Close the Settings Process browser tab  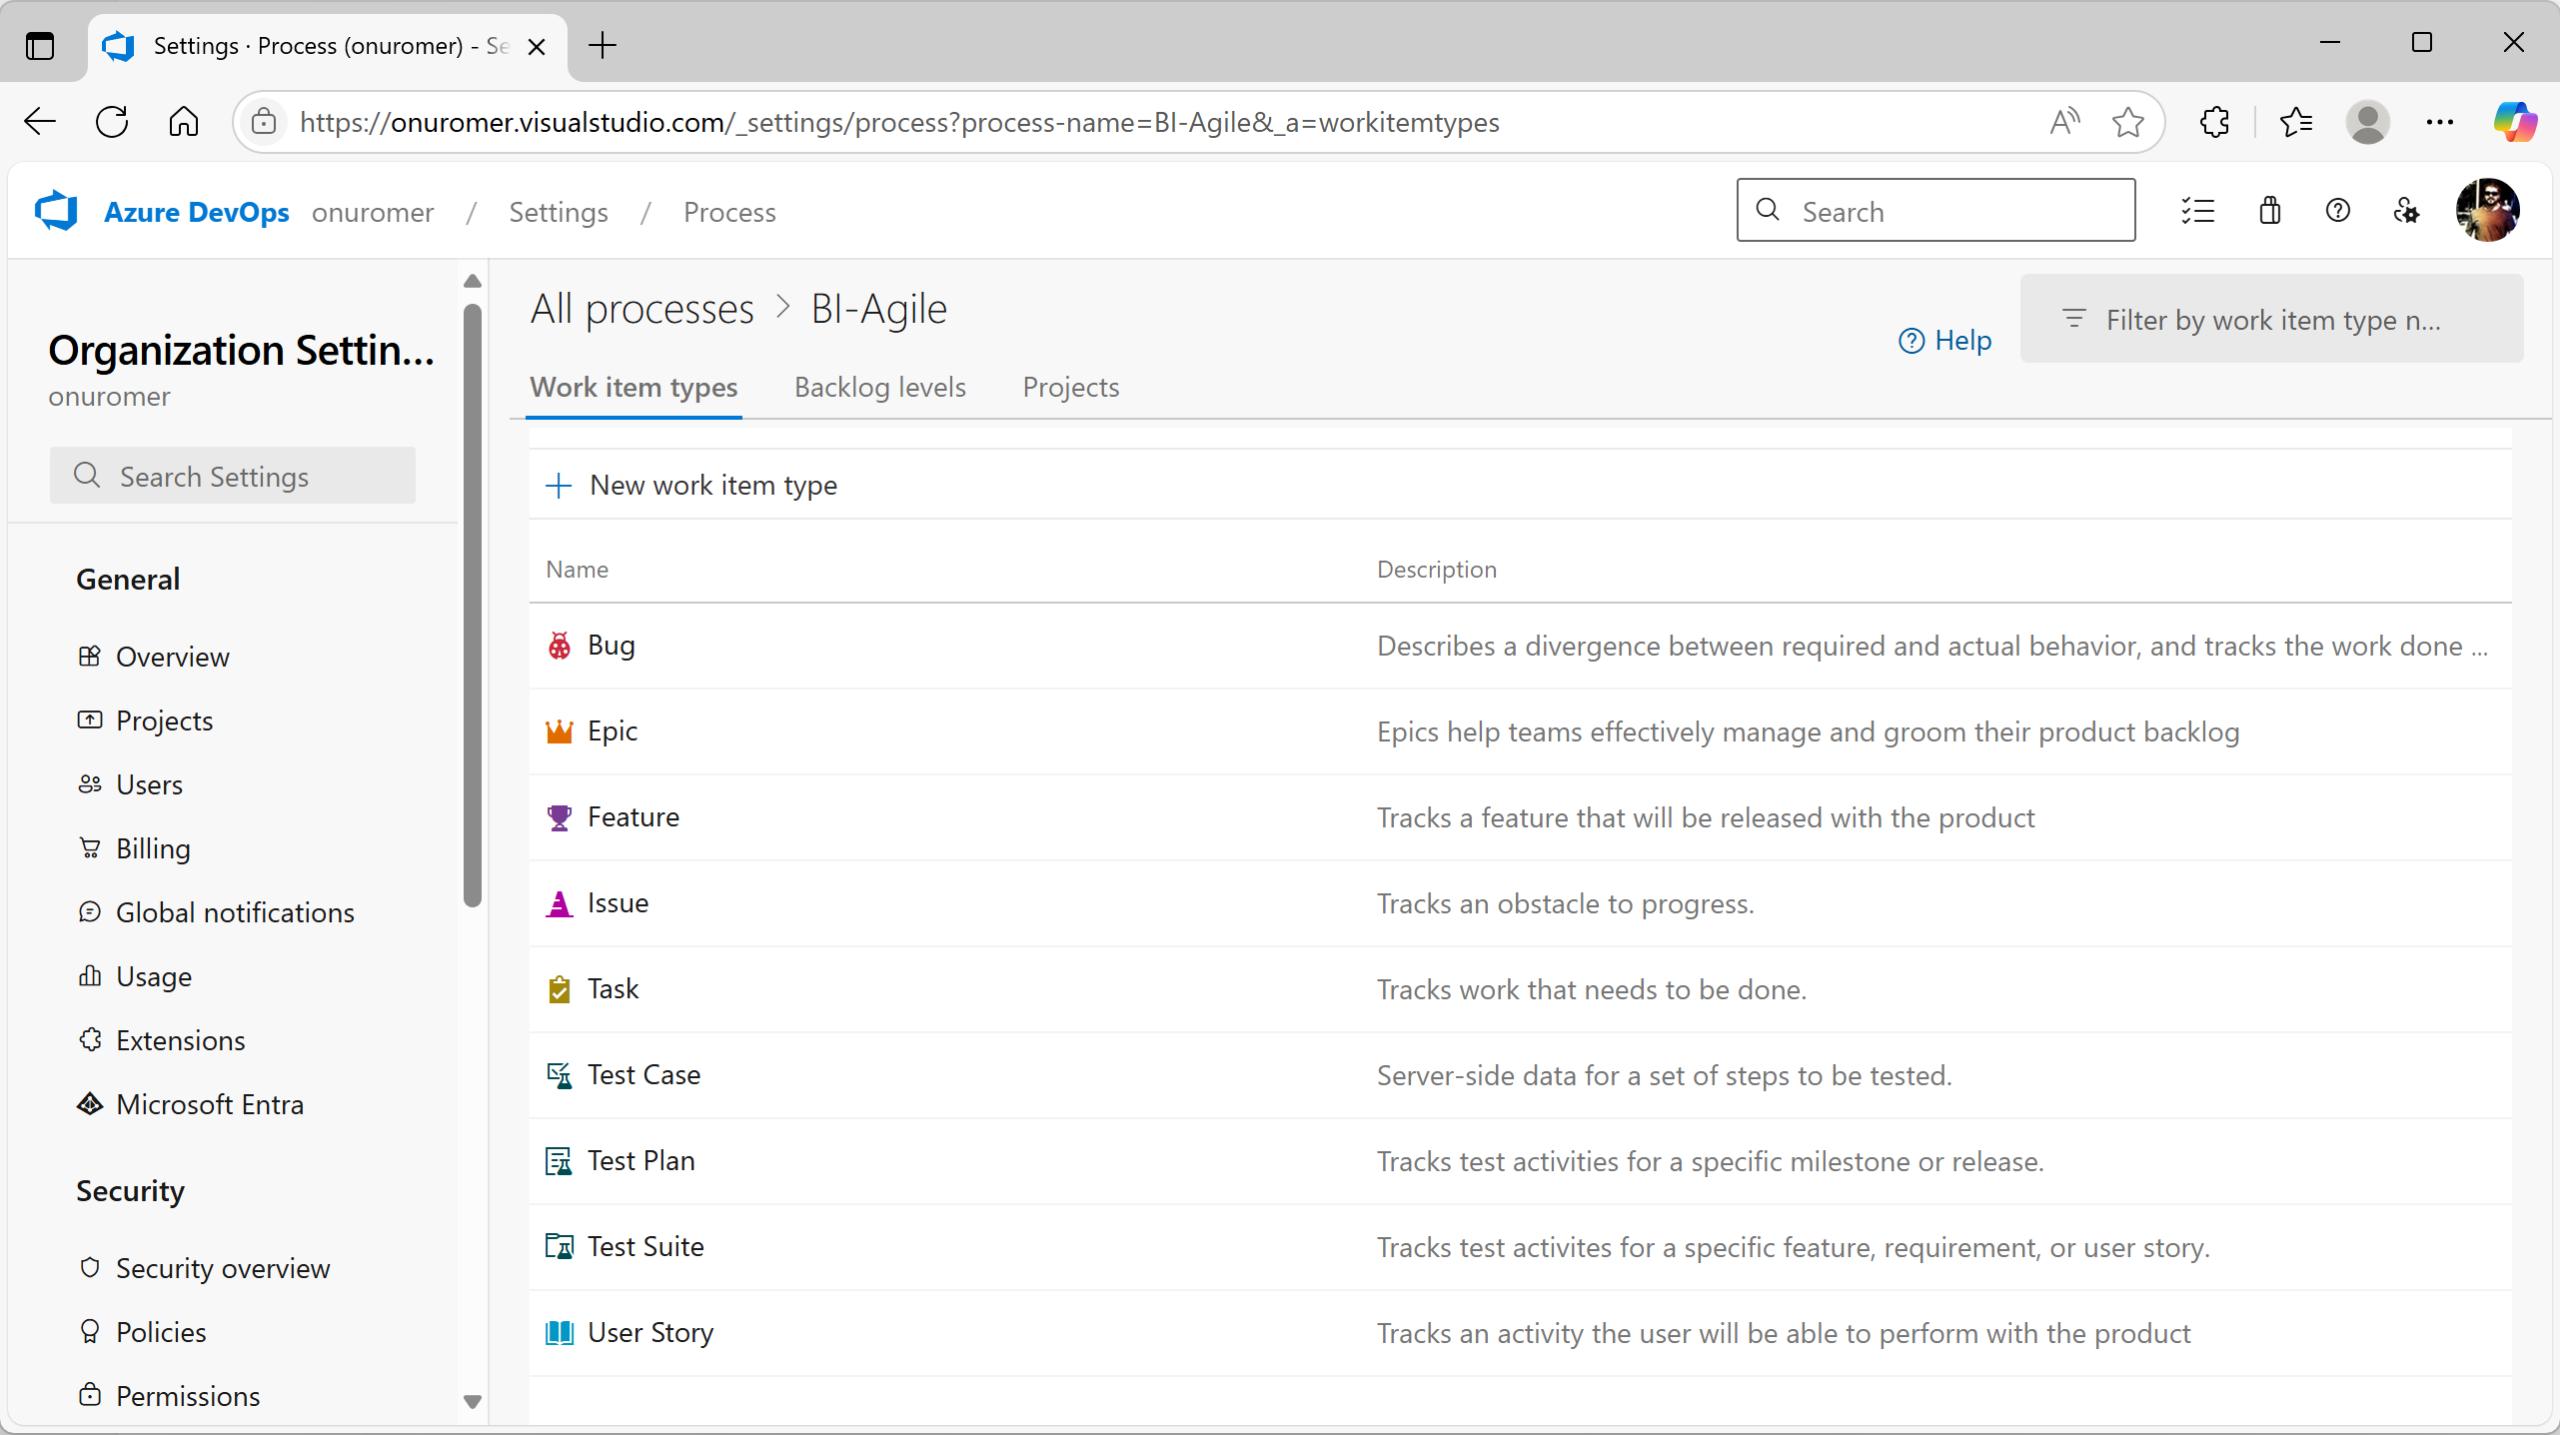pyautogui.click(x=536, y=47)
